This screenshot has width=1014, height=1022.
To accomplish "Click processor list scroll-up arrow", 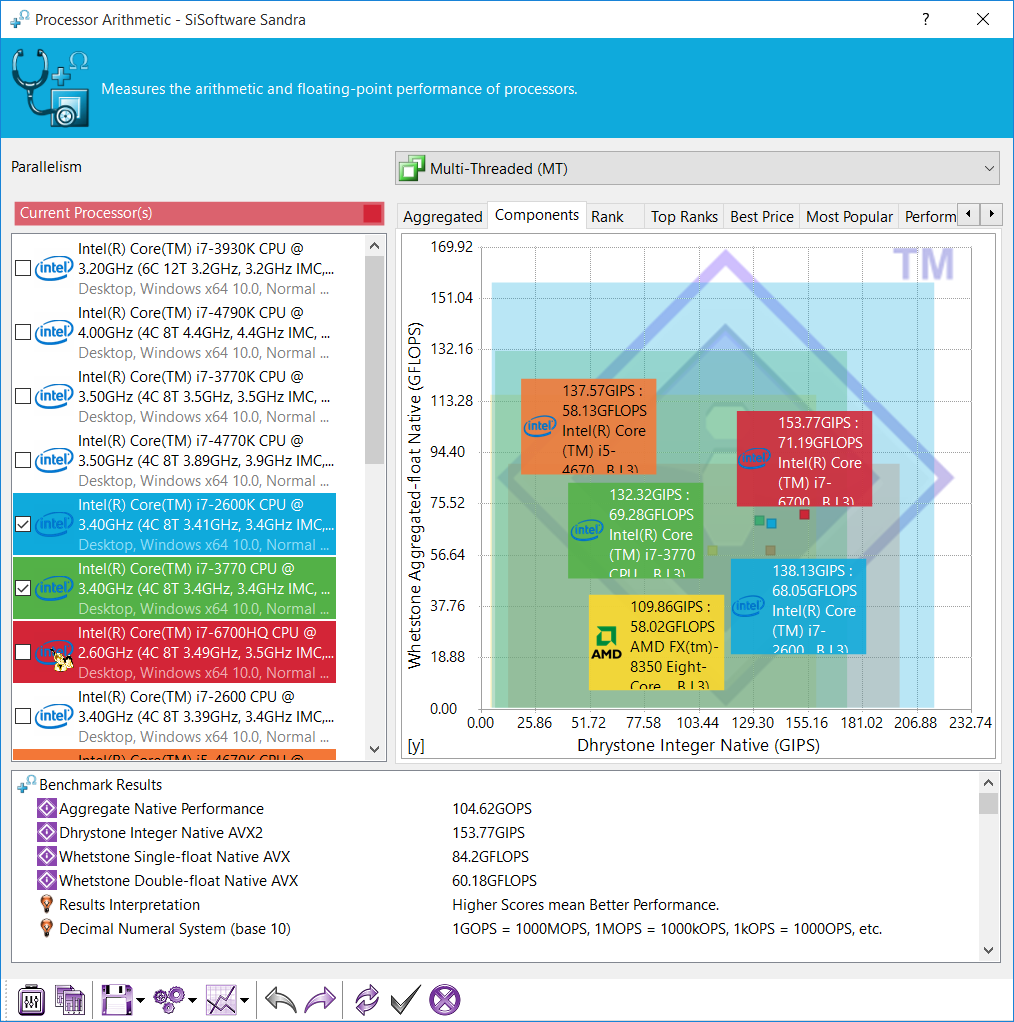I will [374, 246].
